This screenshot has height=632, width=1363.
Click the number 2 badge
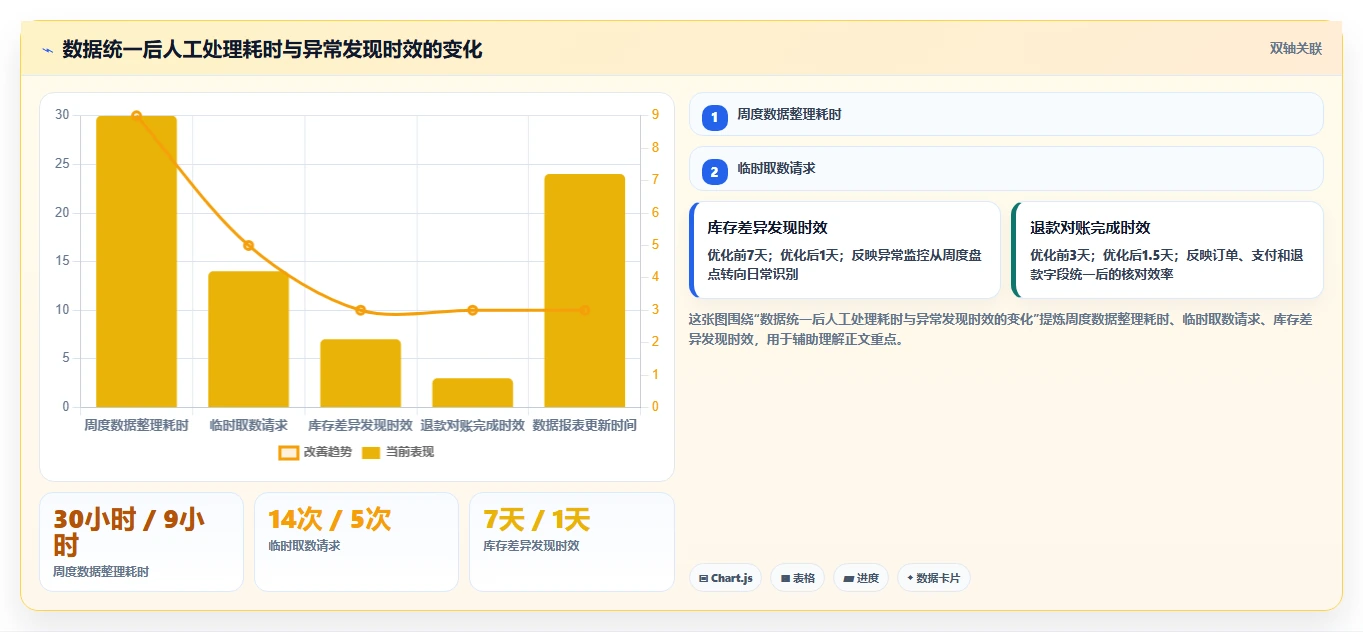point(714,172)
